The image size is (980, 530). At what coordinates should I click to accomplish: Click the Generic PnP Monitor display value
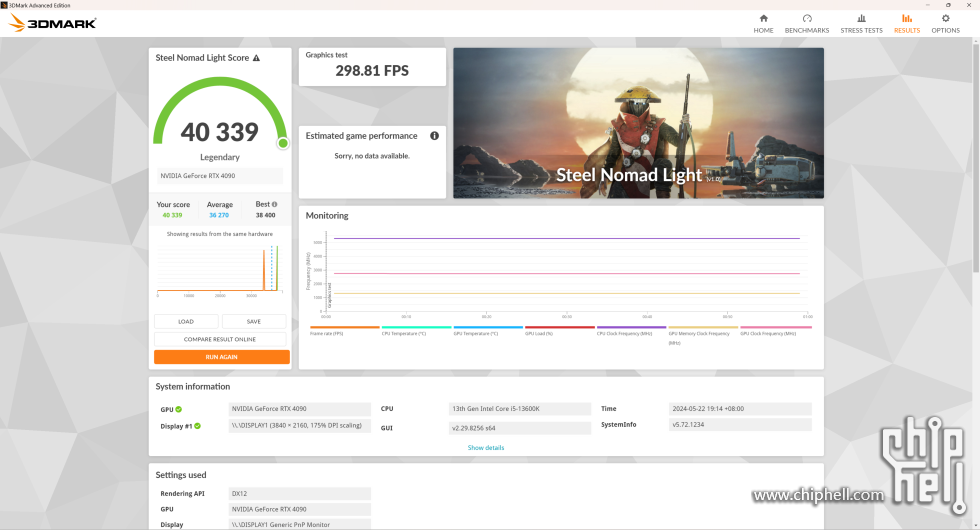tap(300, 524)
